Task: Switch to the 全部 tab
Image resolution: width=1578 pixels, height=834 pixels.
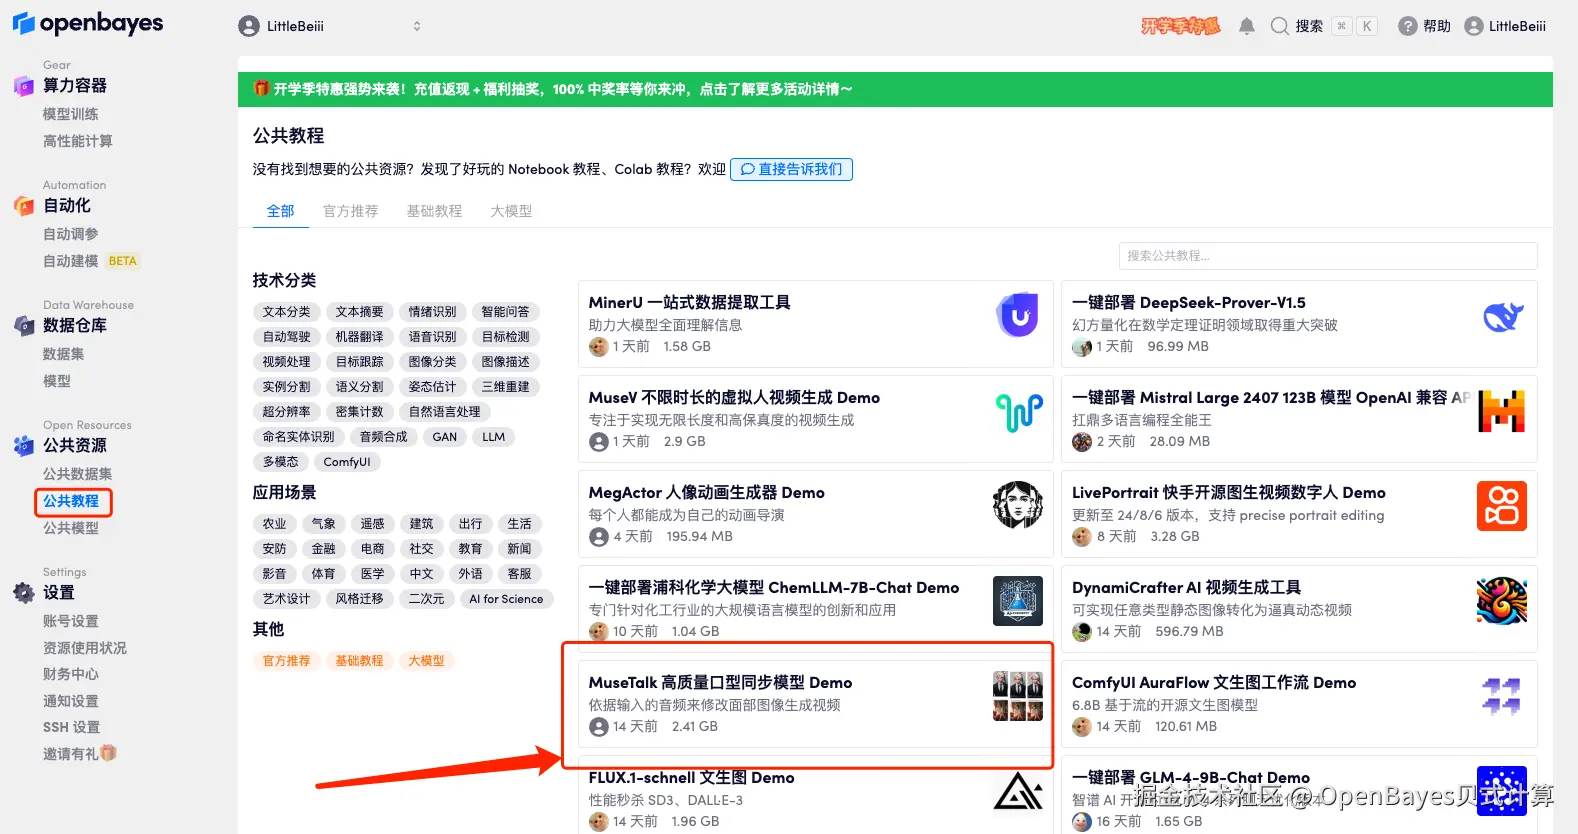Action: coord(280,211)
